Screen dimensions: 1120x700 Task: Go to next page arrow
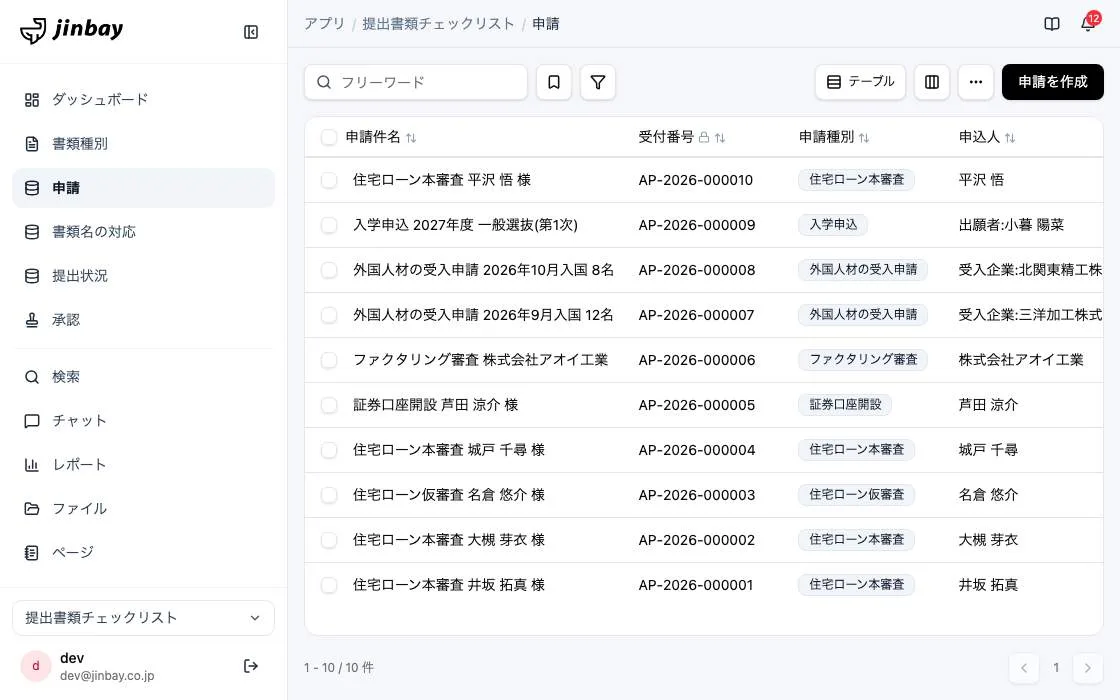(1087, 668)
